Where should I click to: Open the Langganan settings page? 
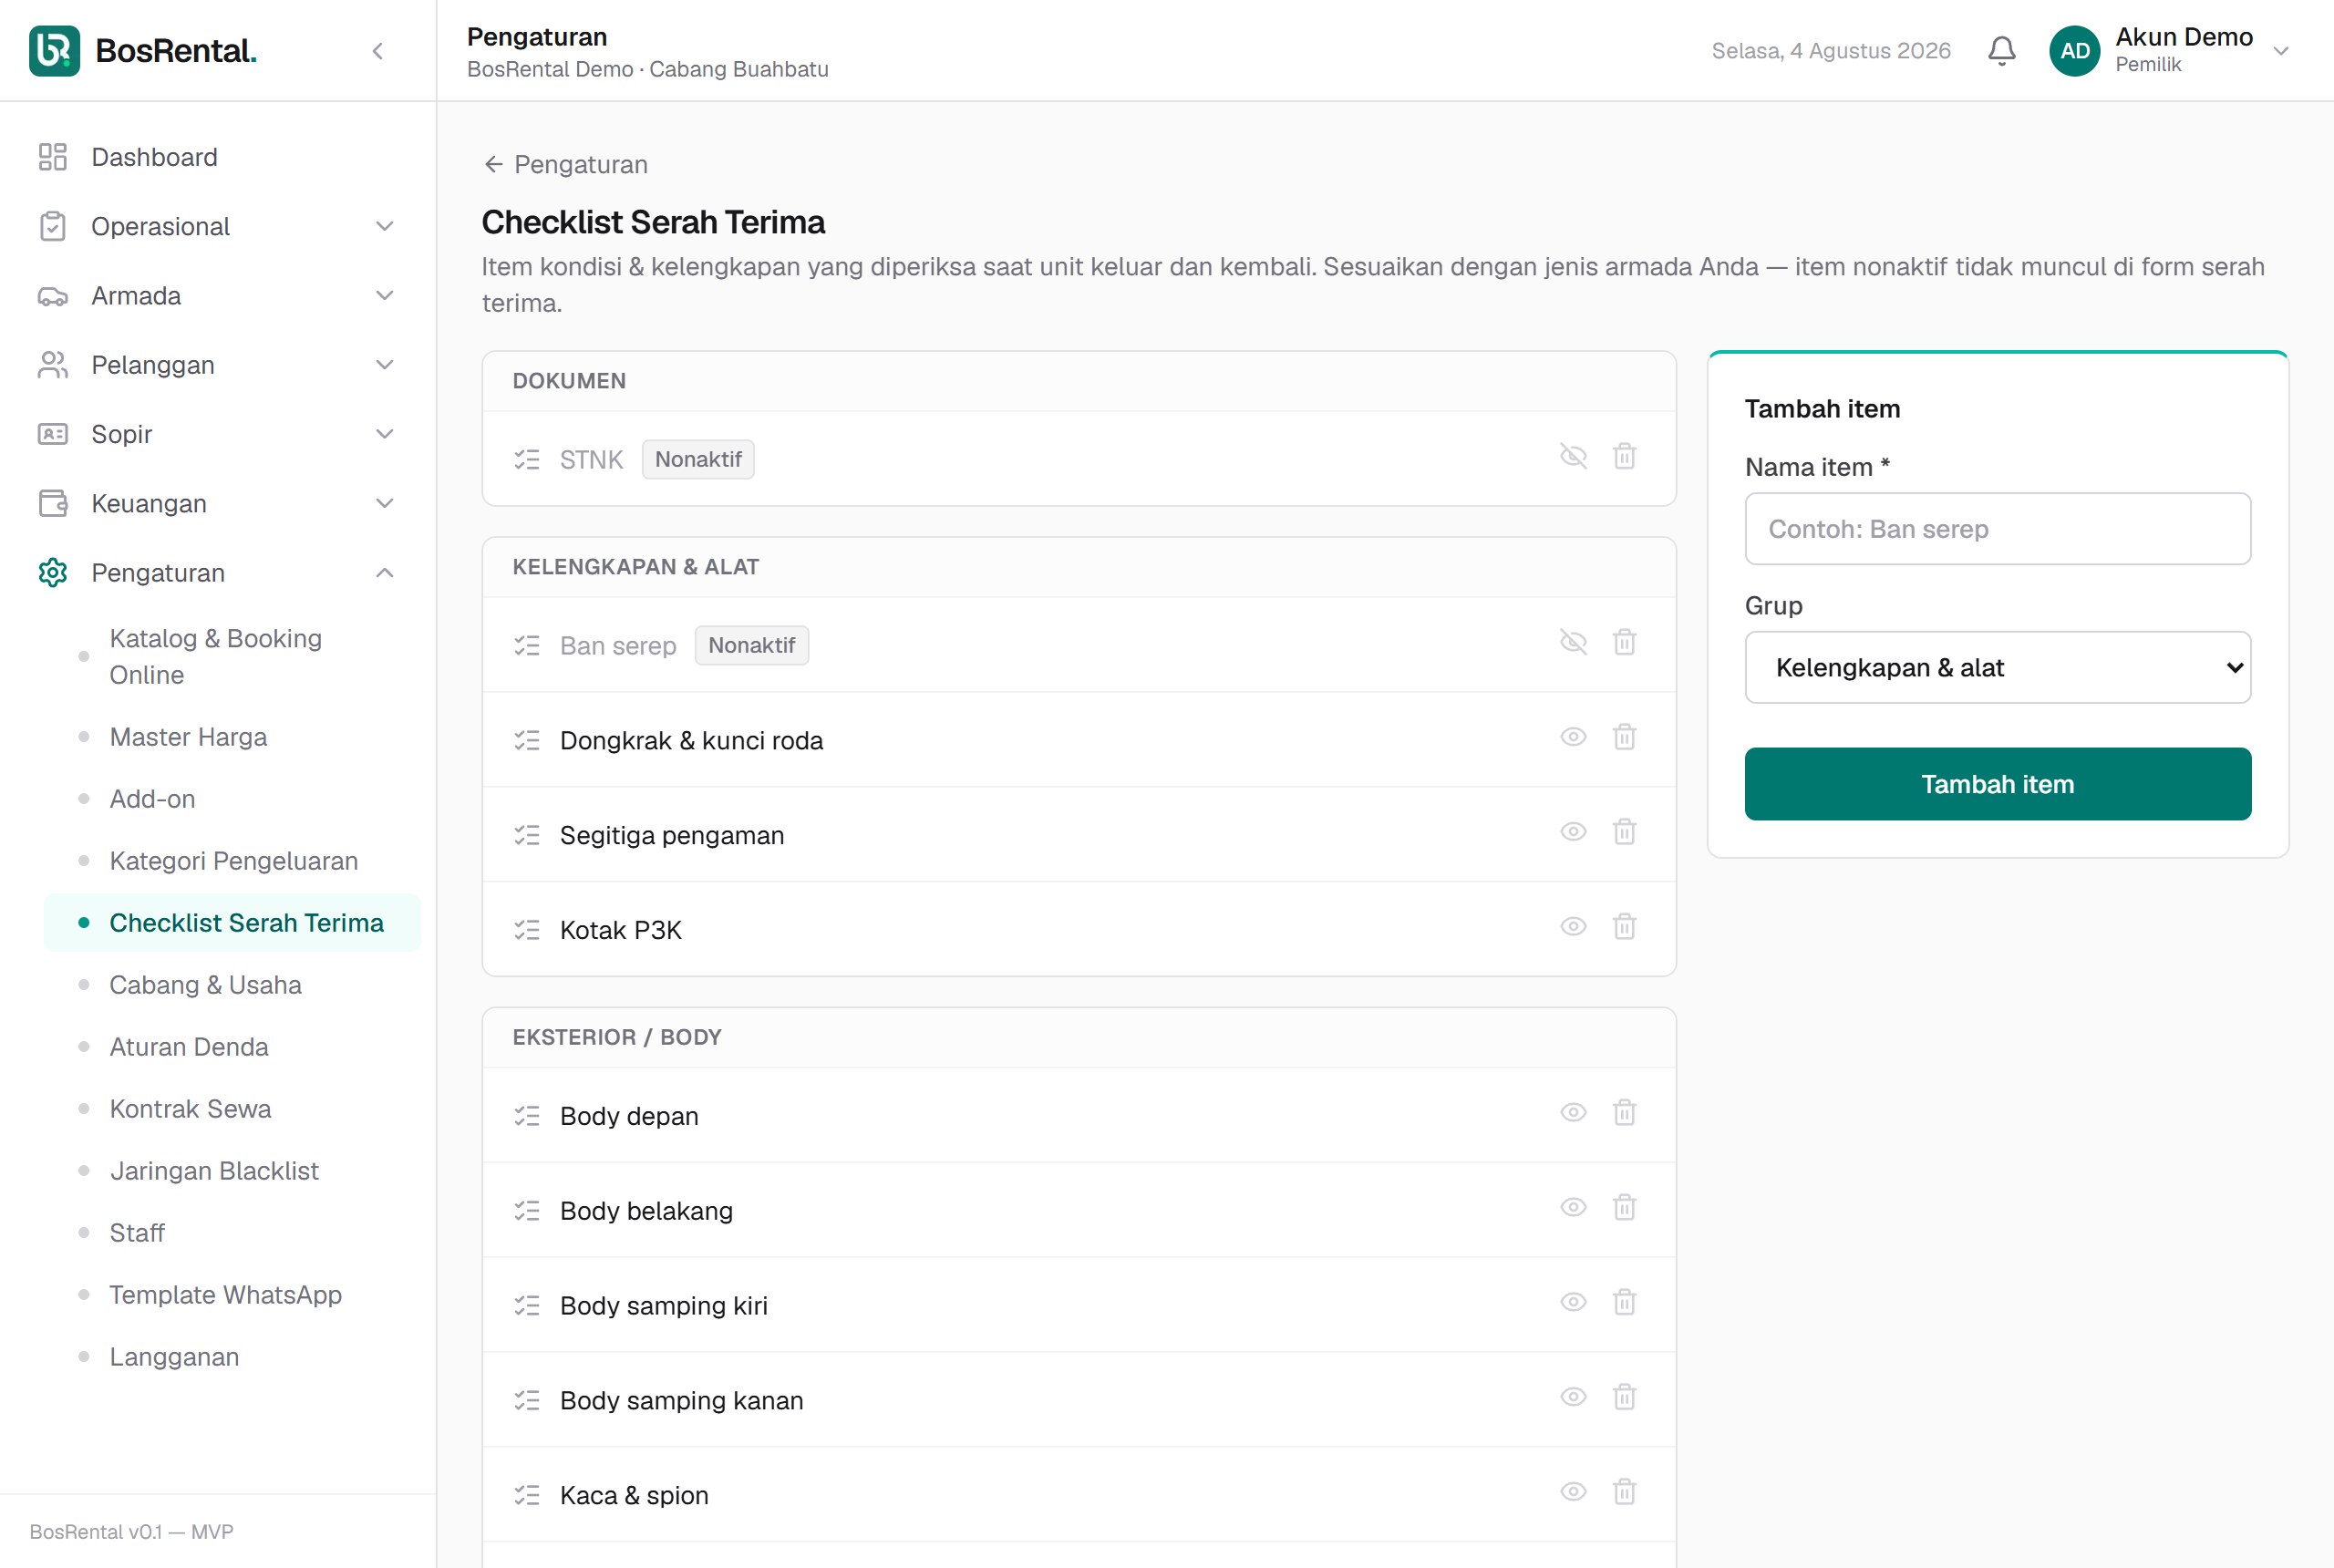click(232, 1357)
